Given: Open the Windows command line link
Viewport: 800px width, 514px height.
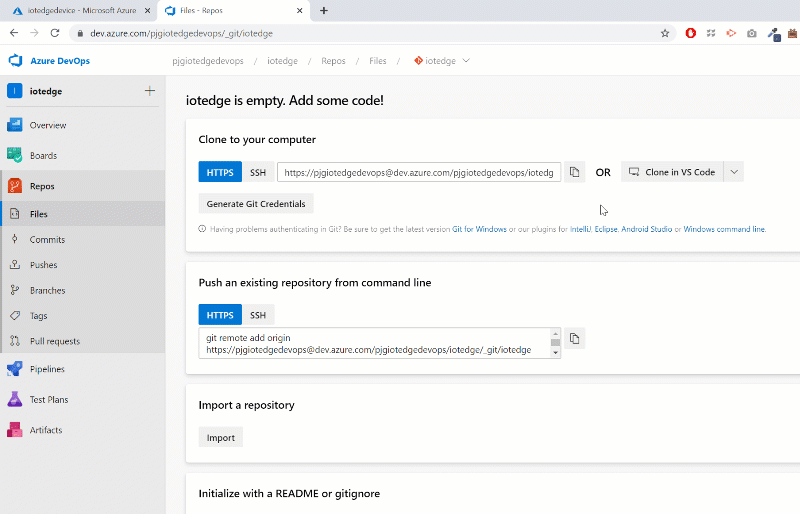Looking at the screenshot, I should [724, 229].
